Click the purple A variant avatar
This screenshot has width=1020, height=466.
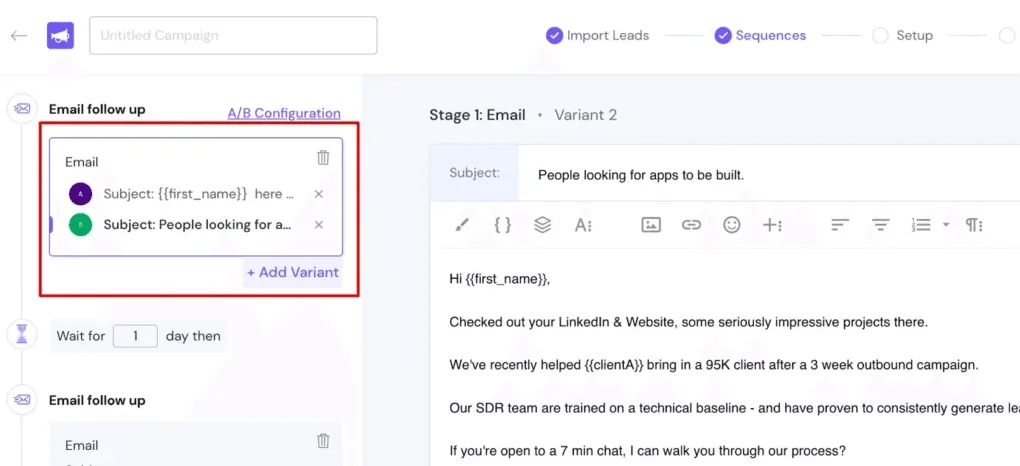pos(80,194)
